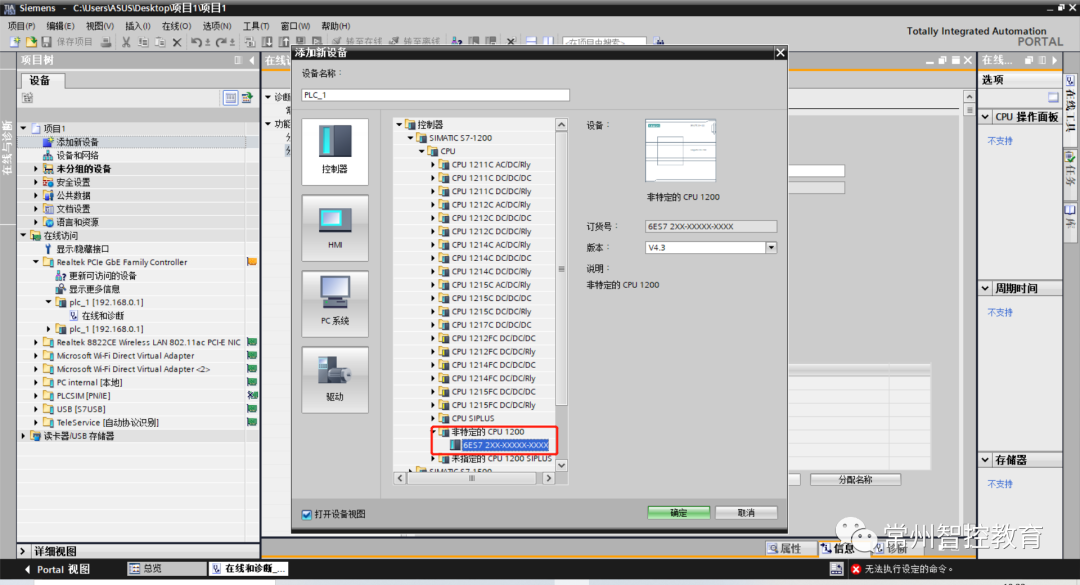Image resolution: width=1080 pixels, height=585 pixels.
Task: Click the 设备名称 PLC_1 input field
Action: click(x=435, y=95)
